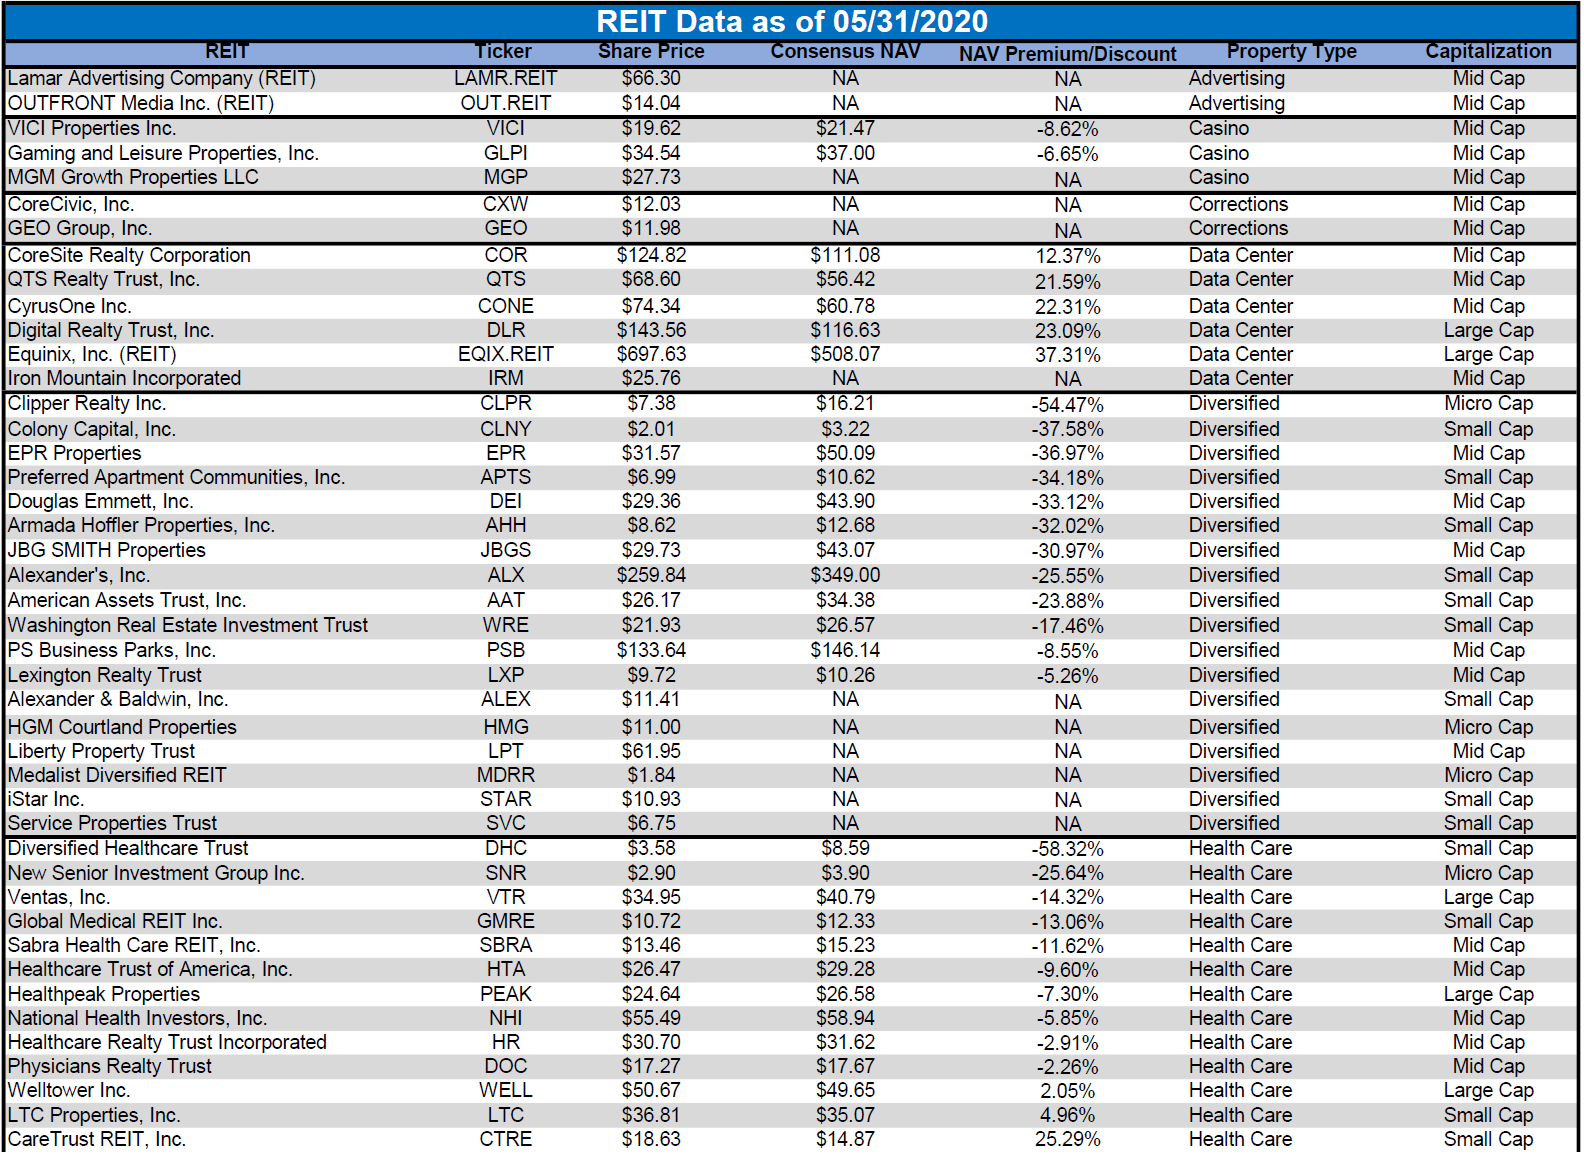Viewport: 1584px width, 1154px height.
Task: Click 'New Senior Investment Group Inc.' cell
Action: (156, 873)
